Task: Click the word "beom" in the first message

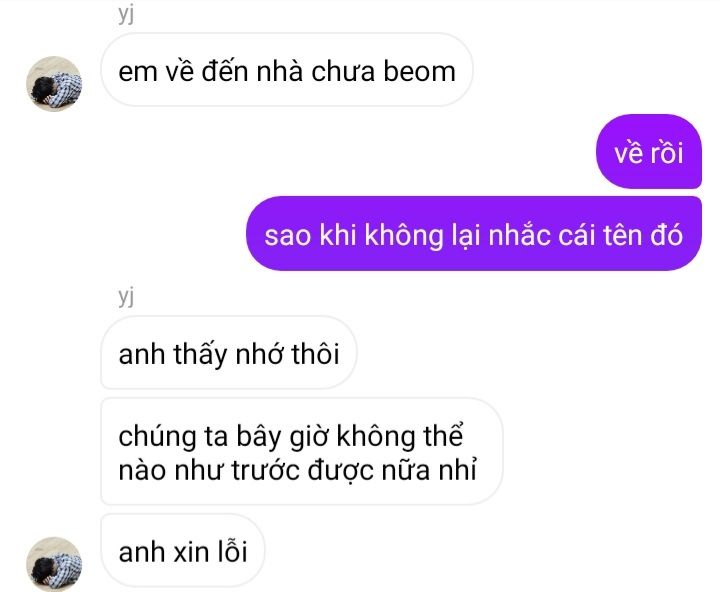Action: click(419, 72)
